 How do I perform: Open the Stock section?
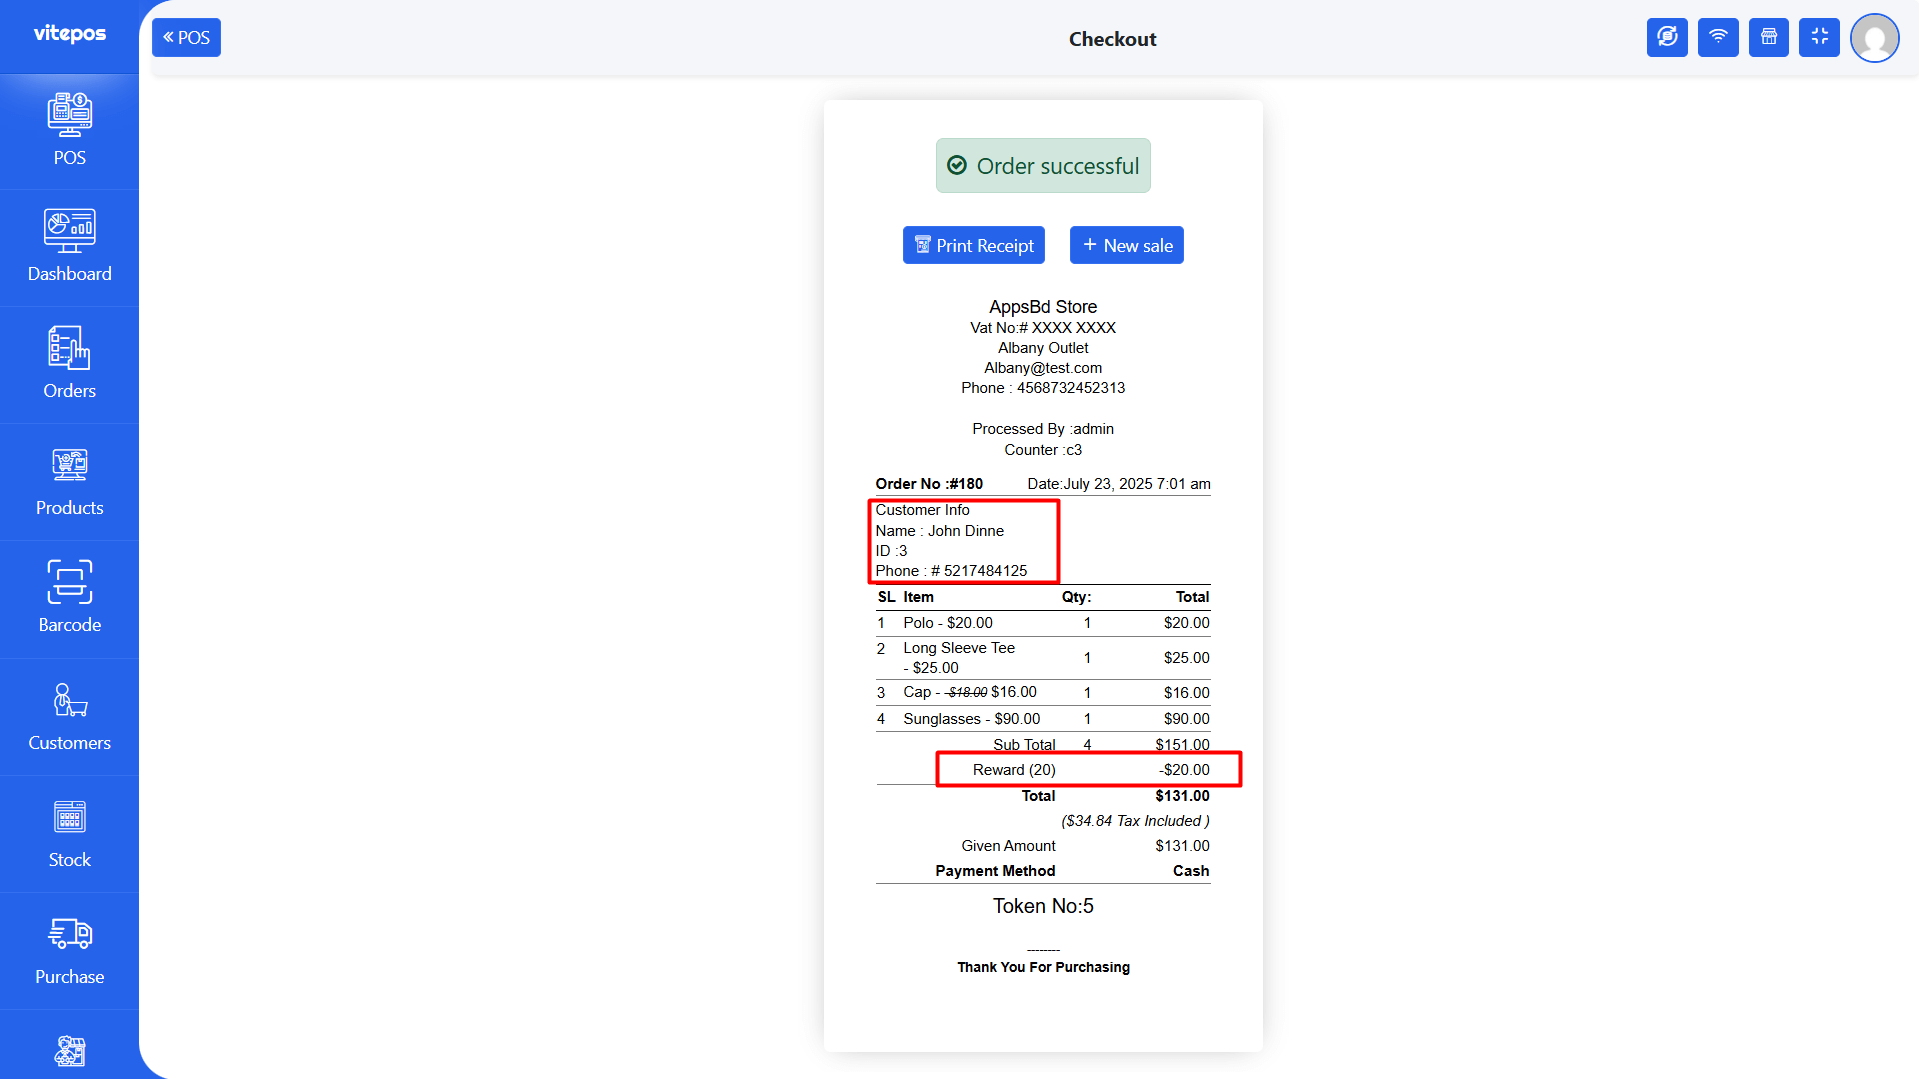point(69,833)
